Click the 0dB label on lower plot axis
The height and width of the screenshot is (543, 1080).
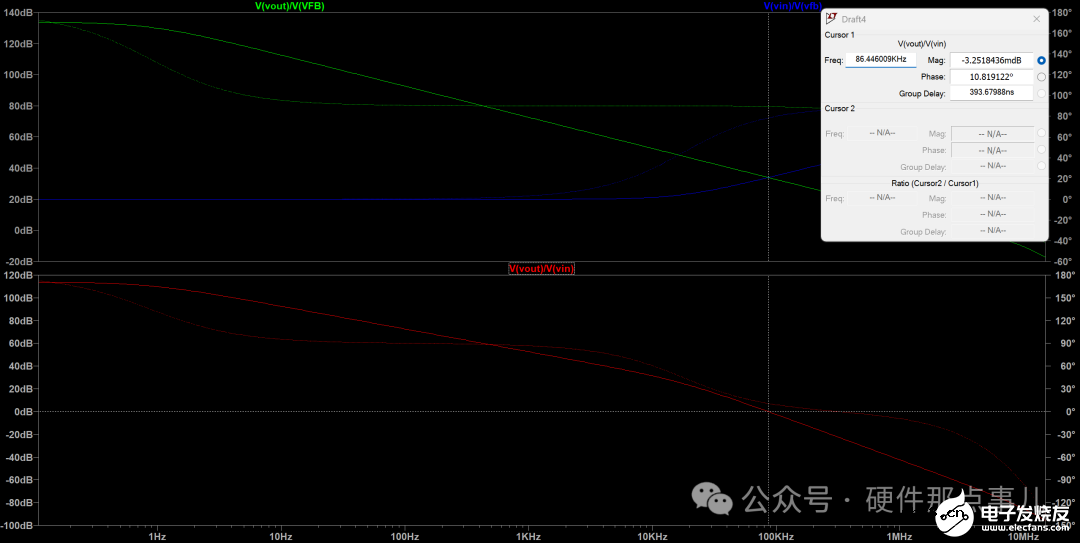click(22, 411)
